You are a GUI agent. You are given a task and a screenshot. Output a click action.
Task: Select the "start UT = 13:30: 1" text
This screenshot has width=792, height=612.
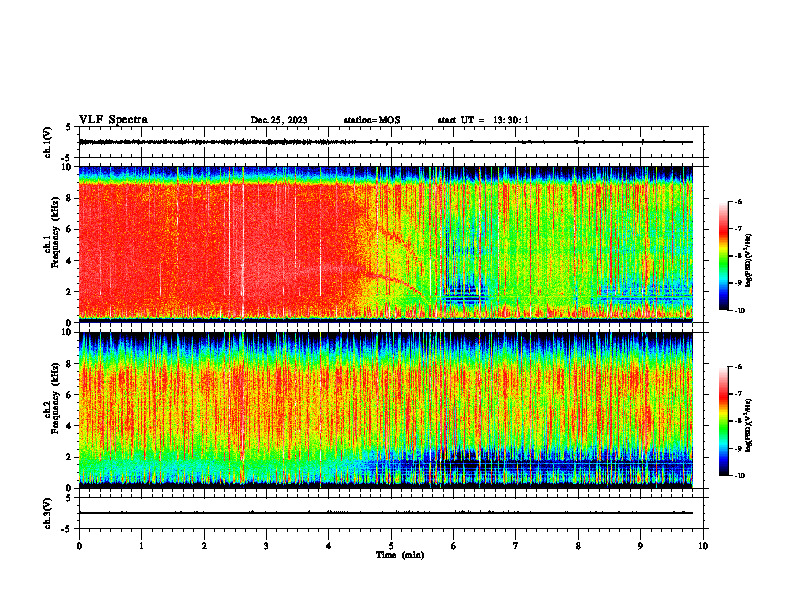(x=483, y=120)
